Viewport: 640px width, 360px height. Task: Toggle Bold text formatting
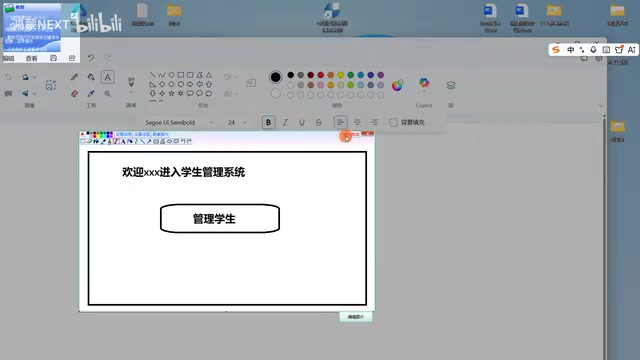tap(268, 122)
